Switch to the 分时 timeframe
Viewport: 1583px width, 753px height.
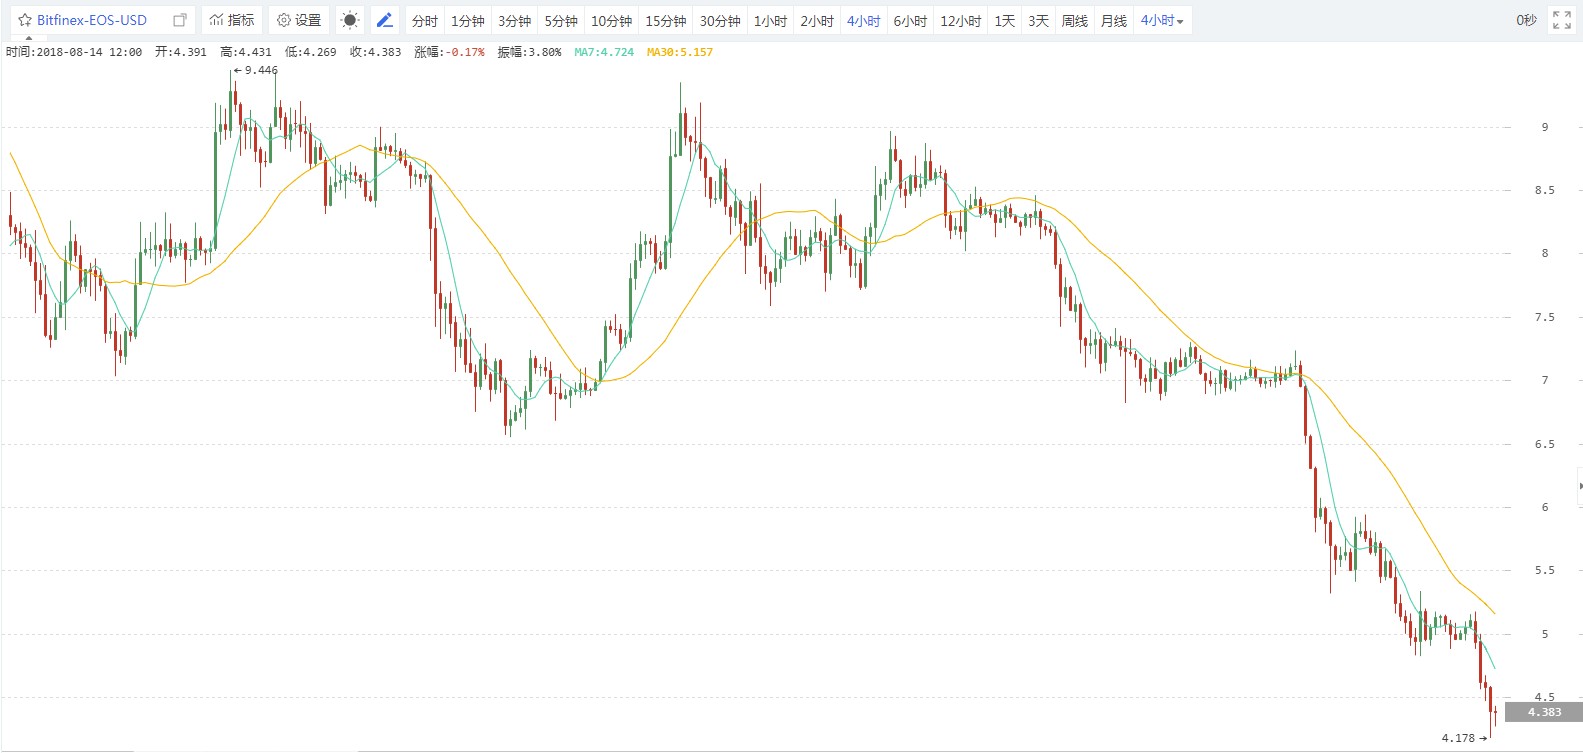tap(425, 21)
